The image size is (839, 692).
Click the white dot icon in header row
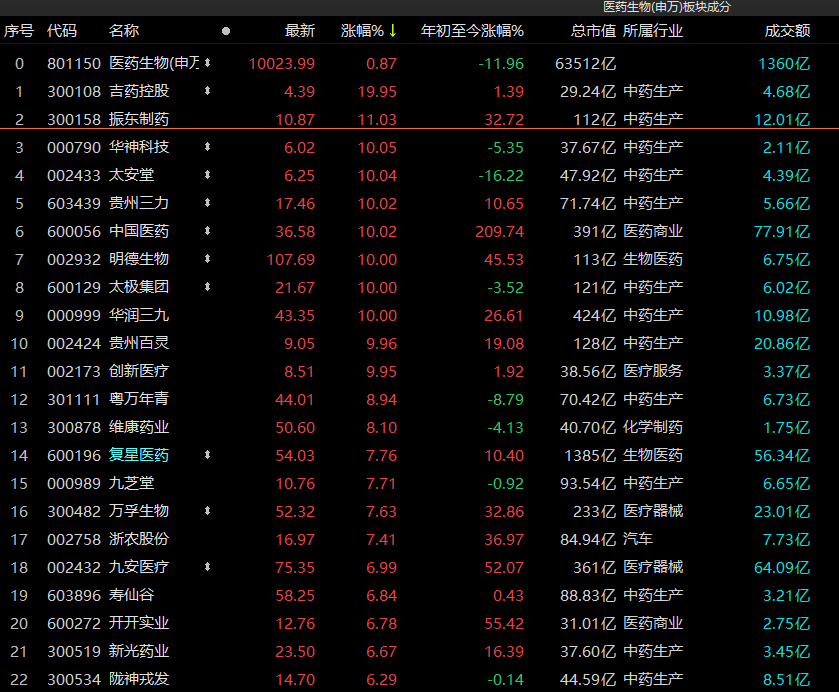226,31
